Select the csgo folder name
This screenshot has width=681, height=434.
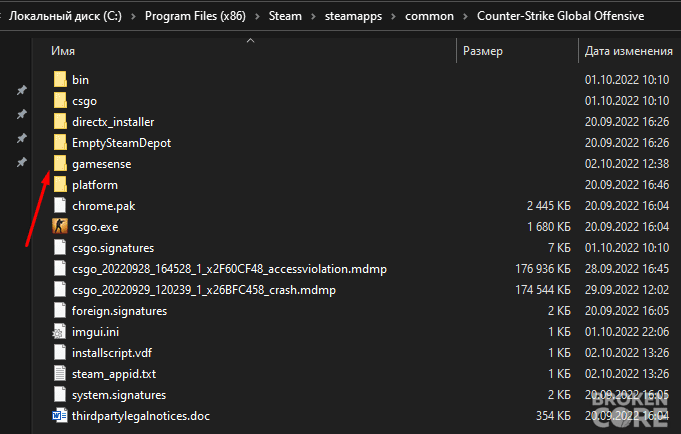tap(84, 101)
